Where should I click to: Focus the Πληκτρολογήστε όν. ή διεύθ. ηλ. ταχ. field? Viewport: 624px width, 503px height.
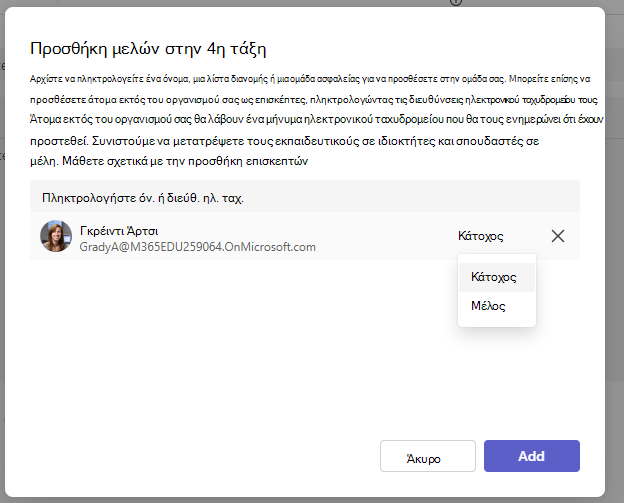[x=305, y=197]
